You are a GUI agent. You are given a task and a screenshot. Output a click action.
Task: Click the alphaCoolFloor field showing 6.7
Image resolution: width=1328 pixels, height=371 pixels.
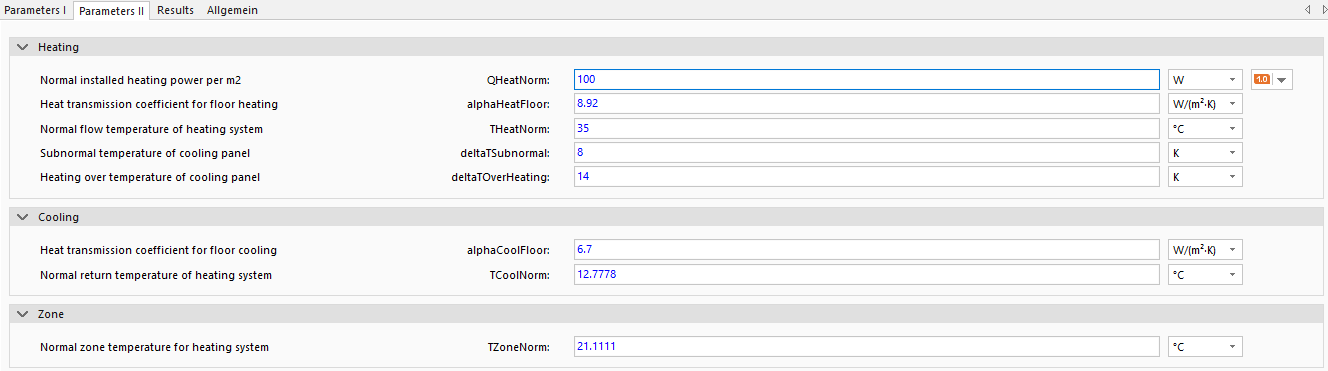(x=867, y=250)
